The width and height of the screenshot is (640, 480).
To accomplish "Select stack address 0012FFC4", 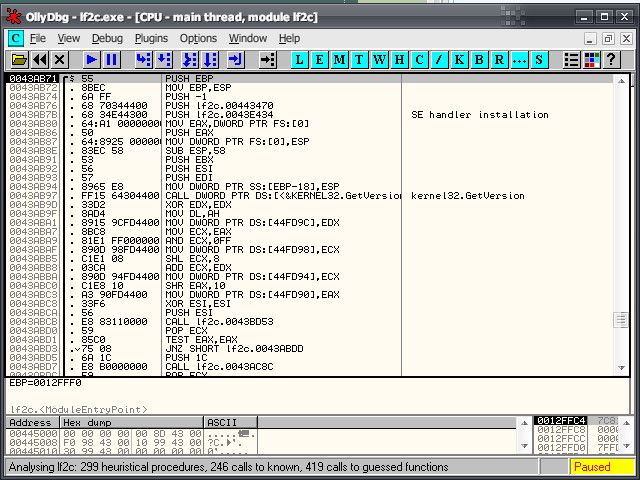I will [x=561, y=420].
